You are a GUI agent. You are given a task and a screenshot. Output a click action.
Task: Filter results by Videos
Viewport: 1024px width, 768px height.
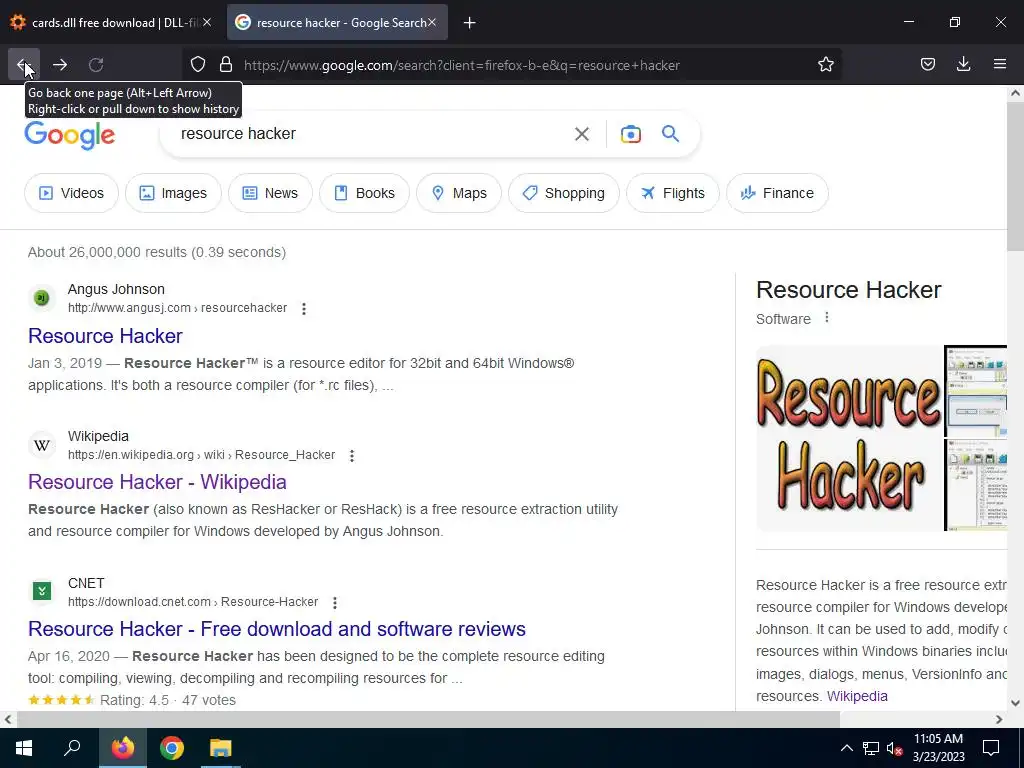pyautogui.click(x=71, y=193)
